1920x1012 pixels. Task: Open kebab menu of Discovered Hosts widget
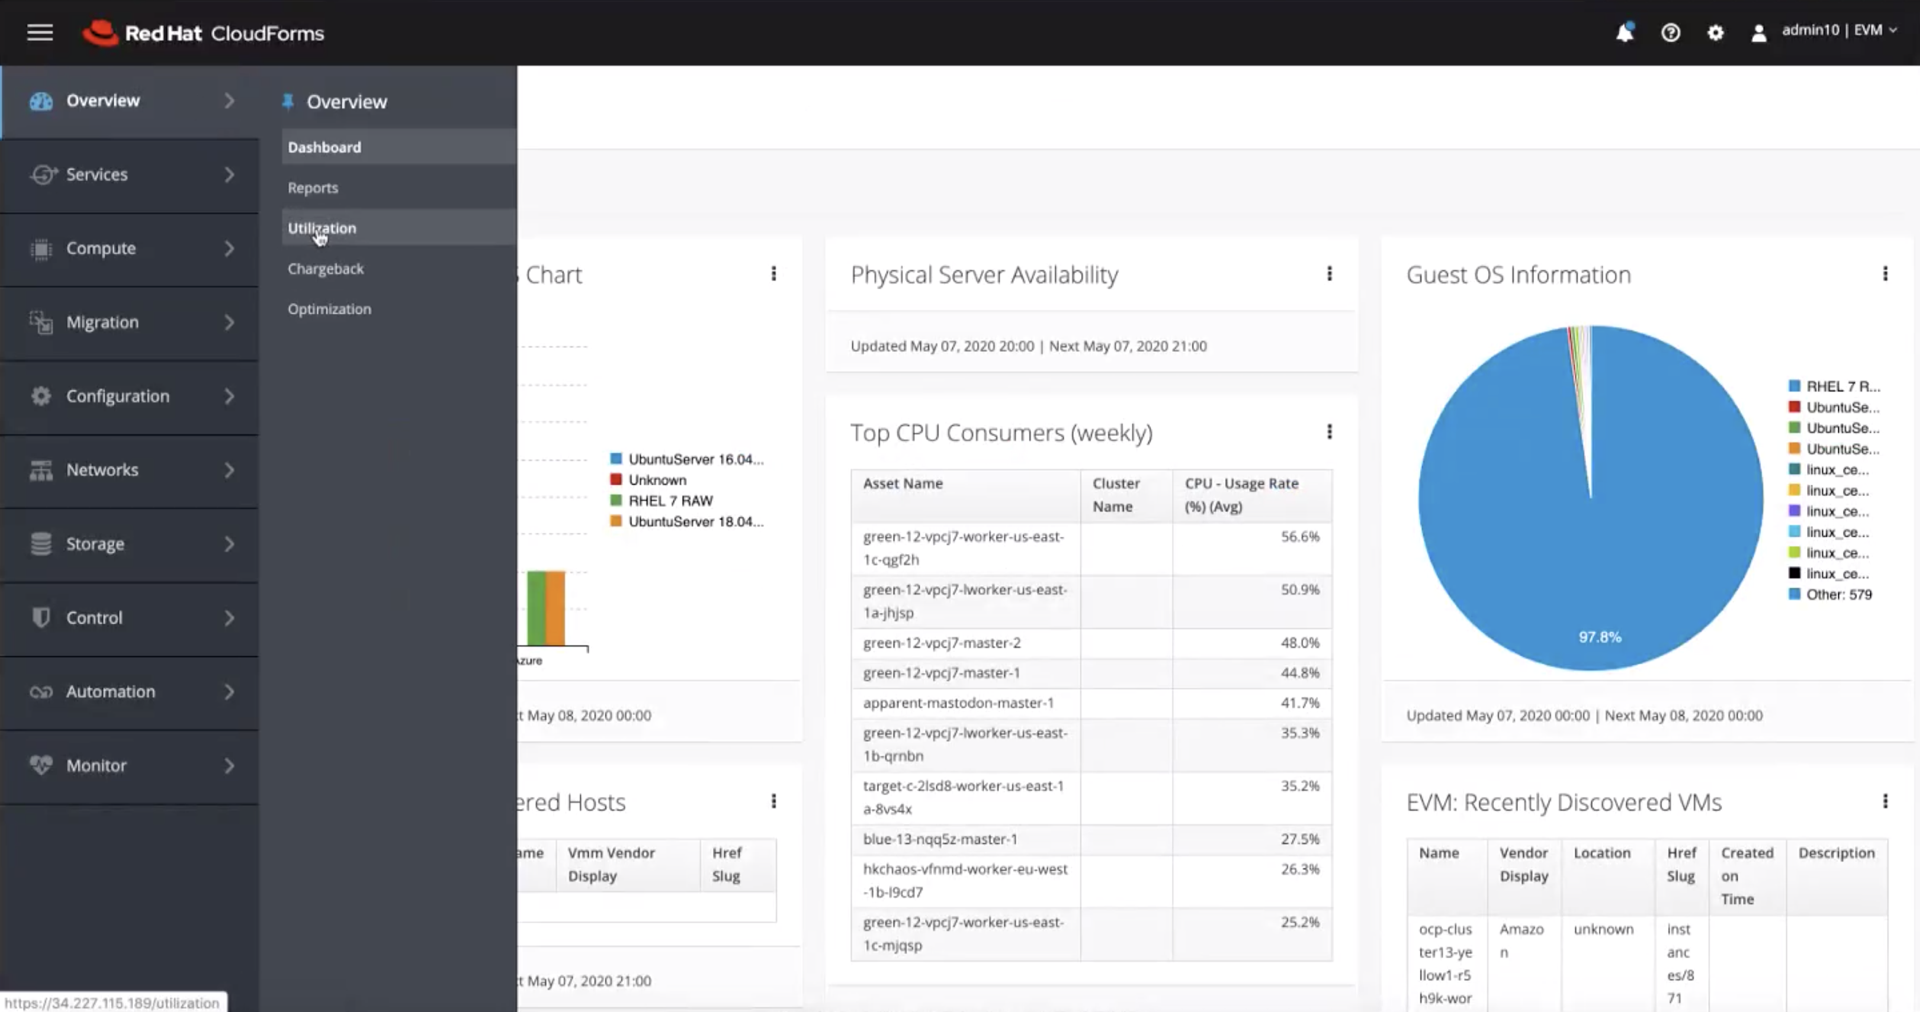pos(773,801)
